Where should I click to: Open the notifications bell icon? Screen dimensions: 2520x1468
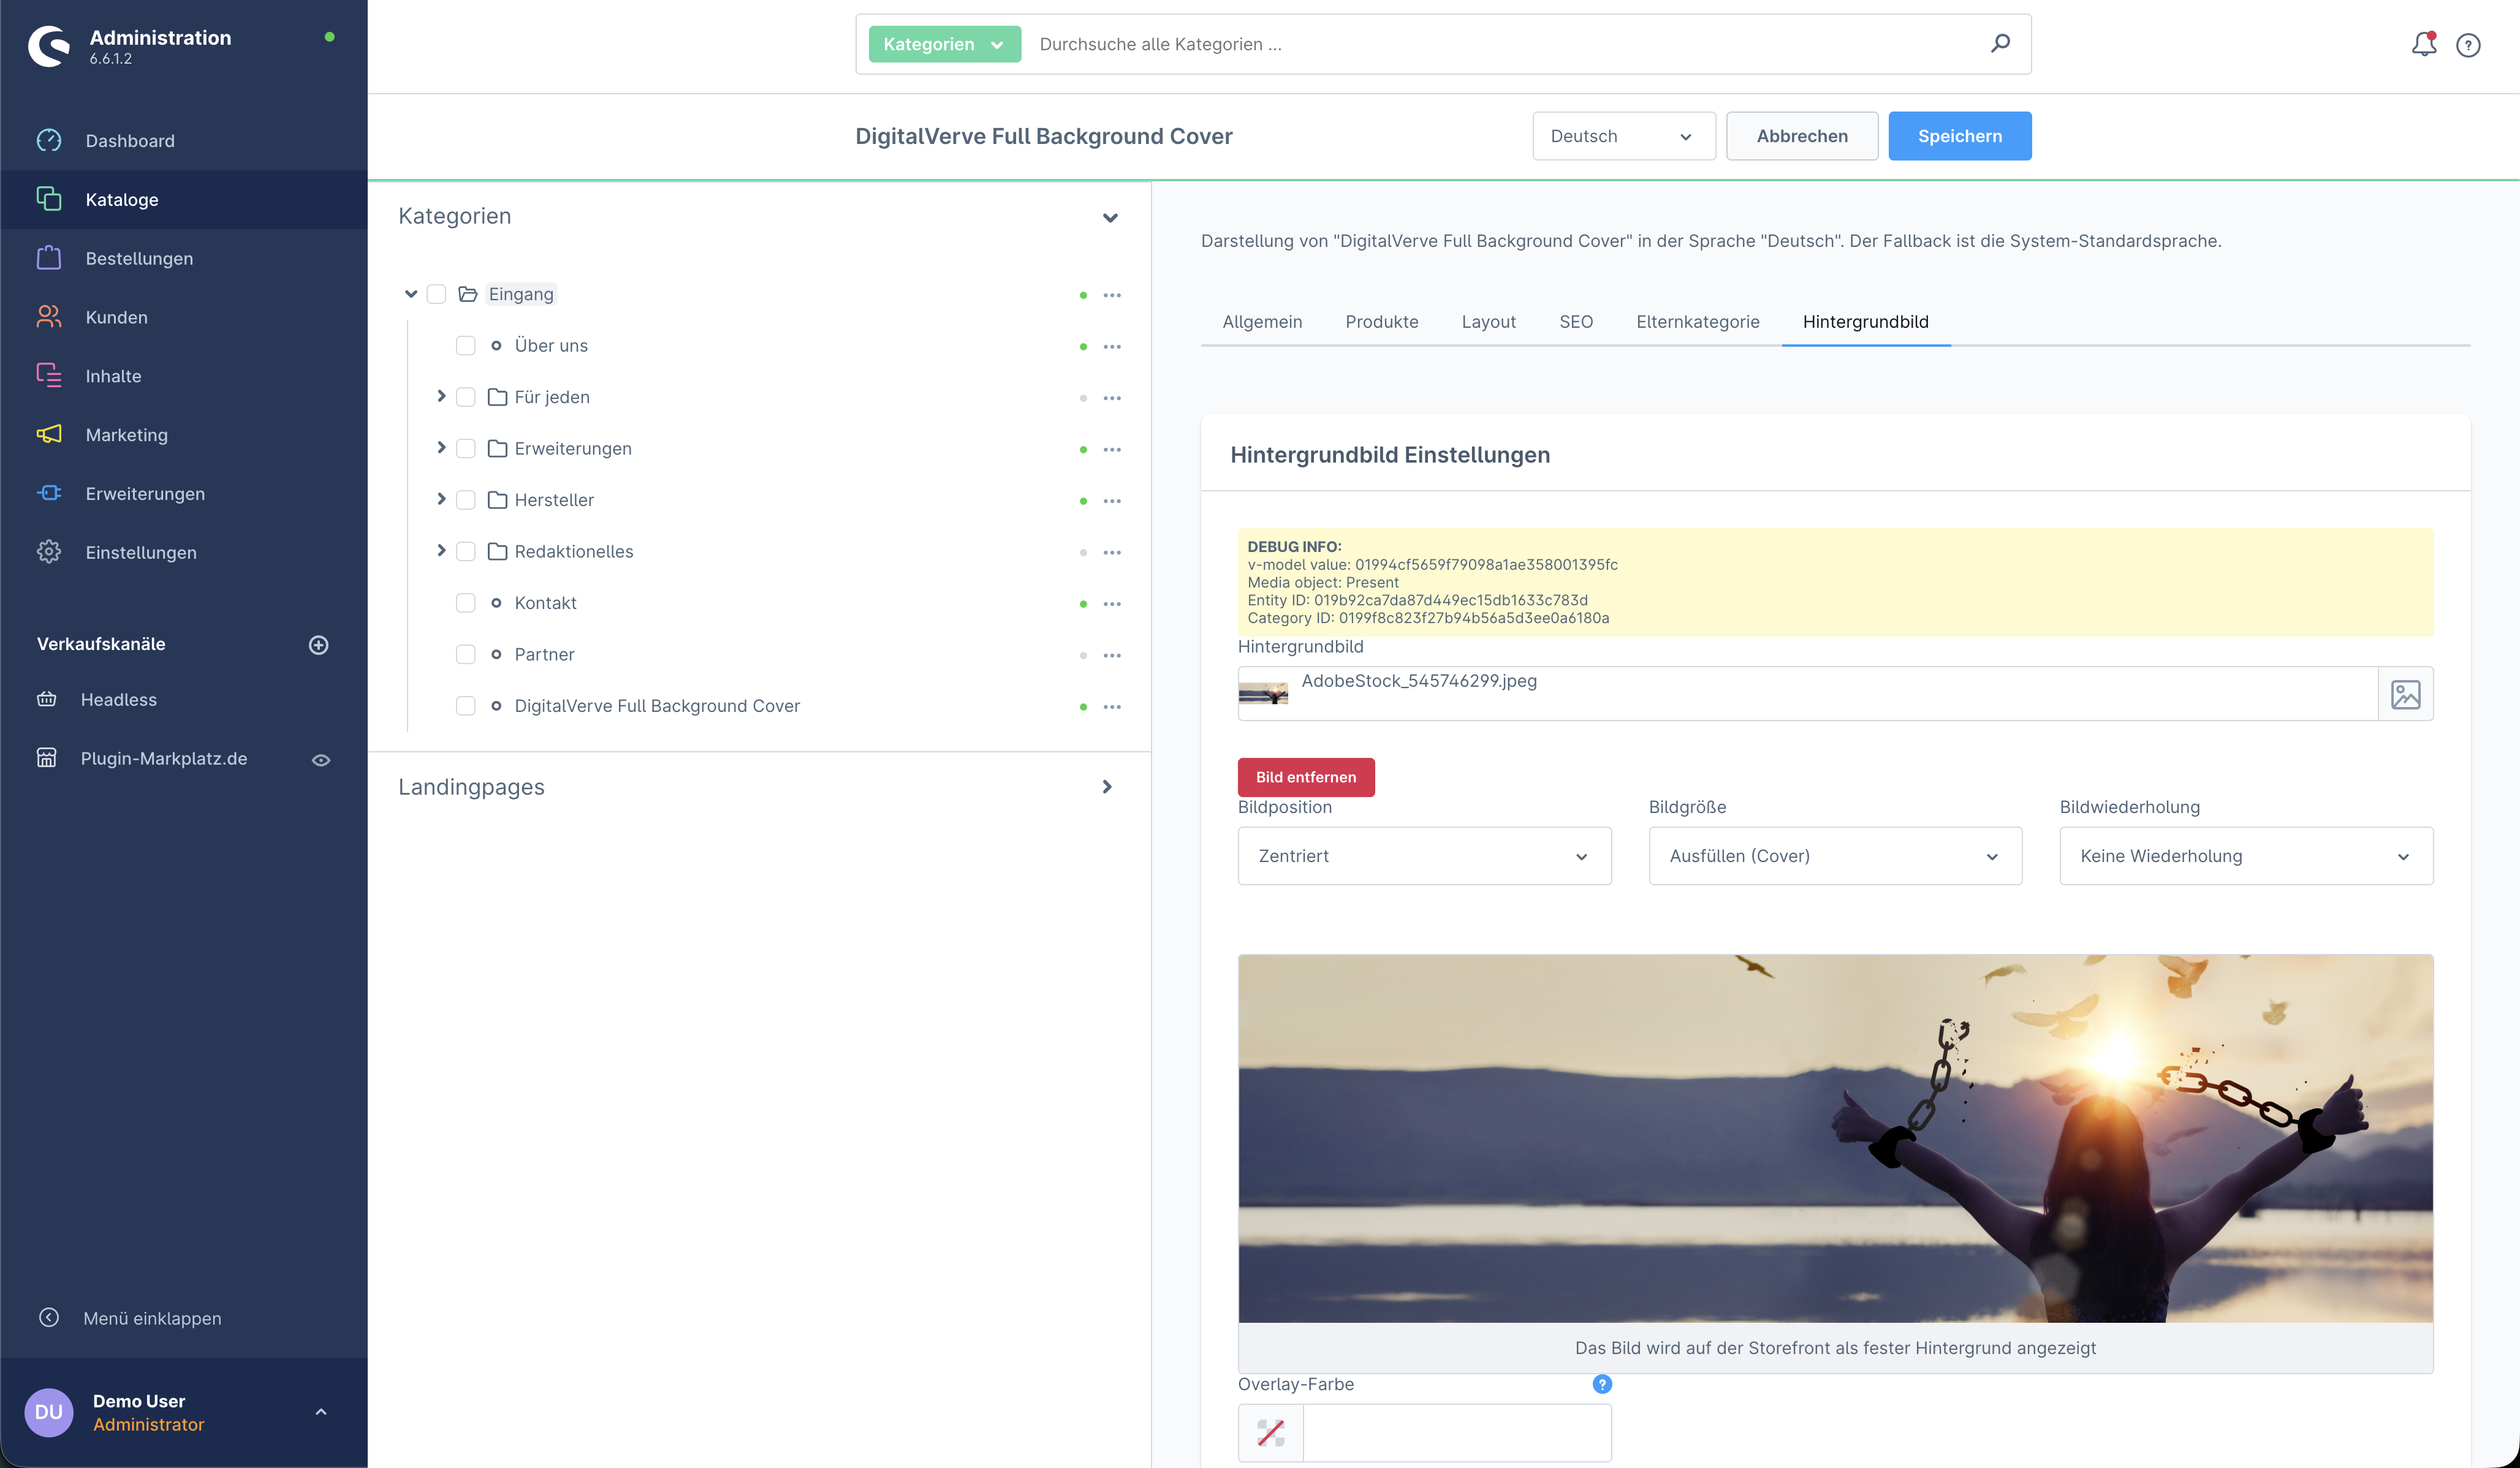coord(2423,44)
